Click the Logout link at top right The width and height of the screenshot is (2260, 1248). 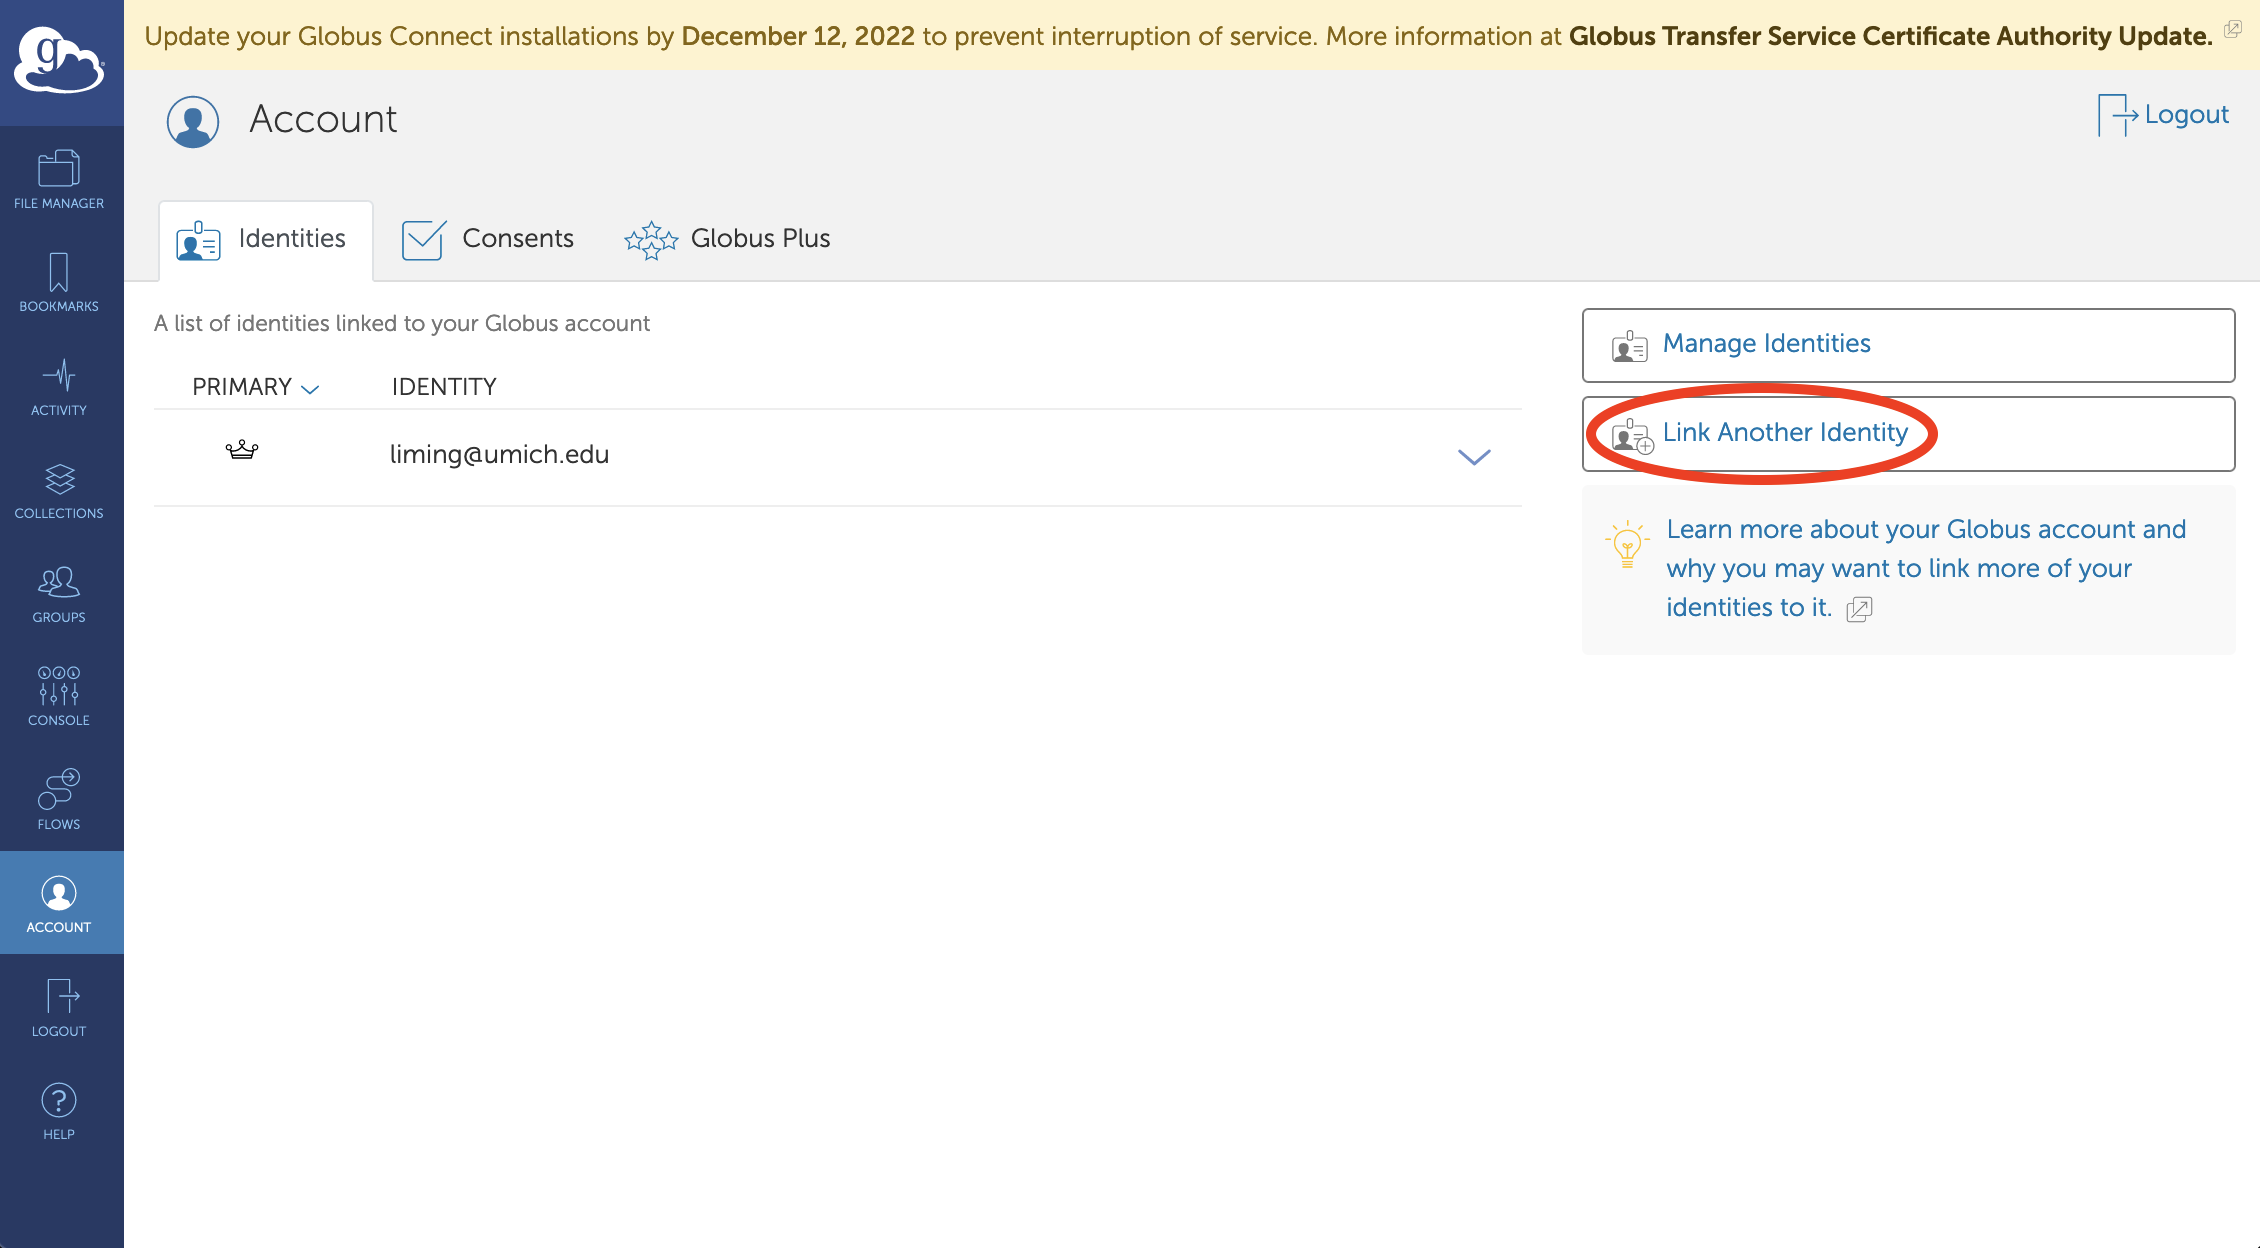(2163, 115)
